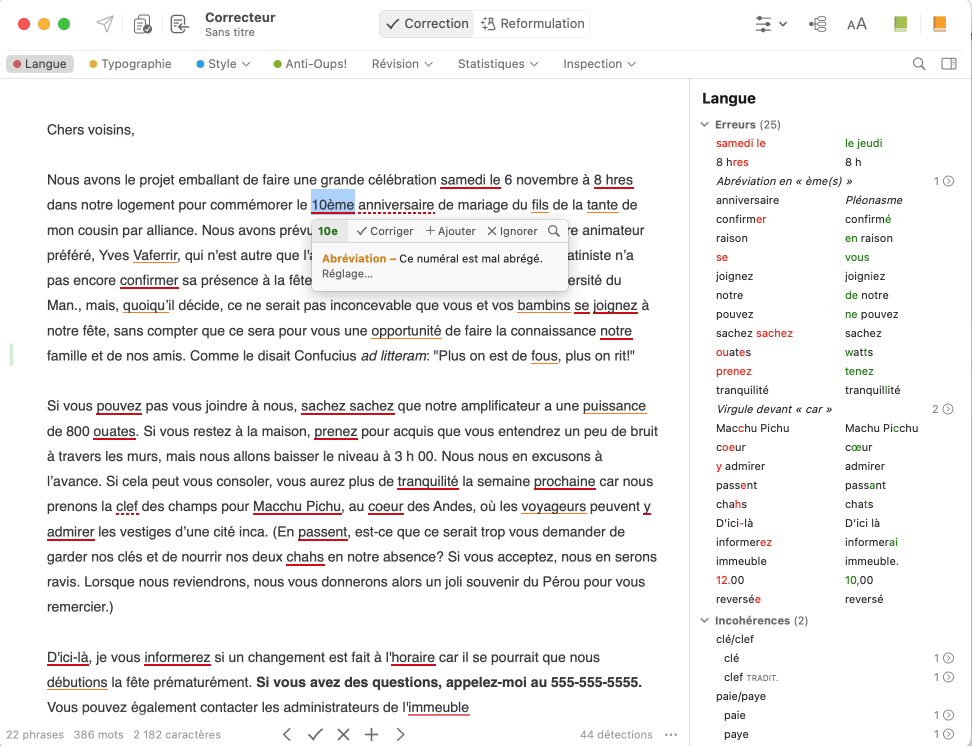The image size is (972, 746).
Task: Toggle the sidebar panel visibility icon
Action: click(949, 64)
